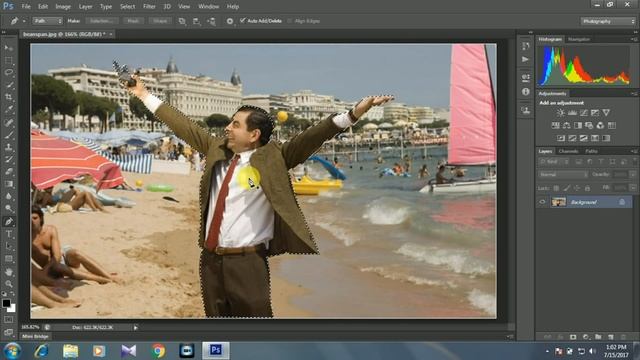Screen dimensions: 640x360
Task: Open pen geometry options gear
Action: [x=230, y=21]
